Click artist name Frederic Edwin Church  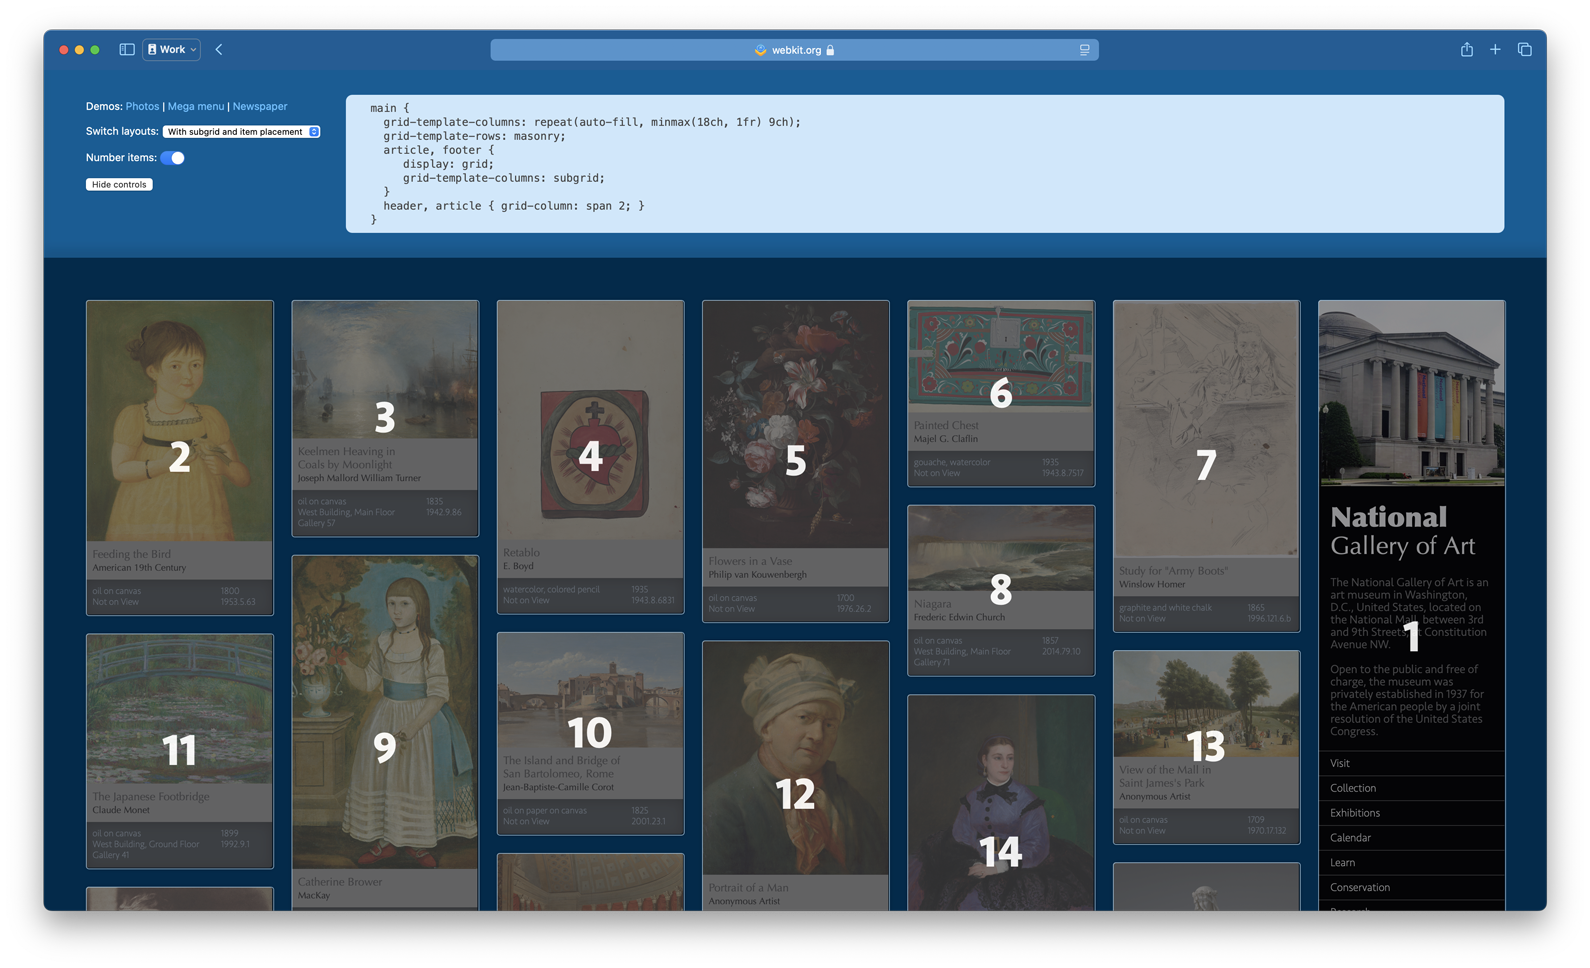pos(959,617)
